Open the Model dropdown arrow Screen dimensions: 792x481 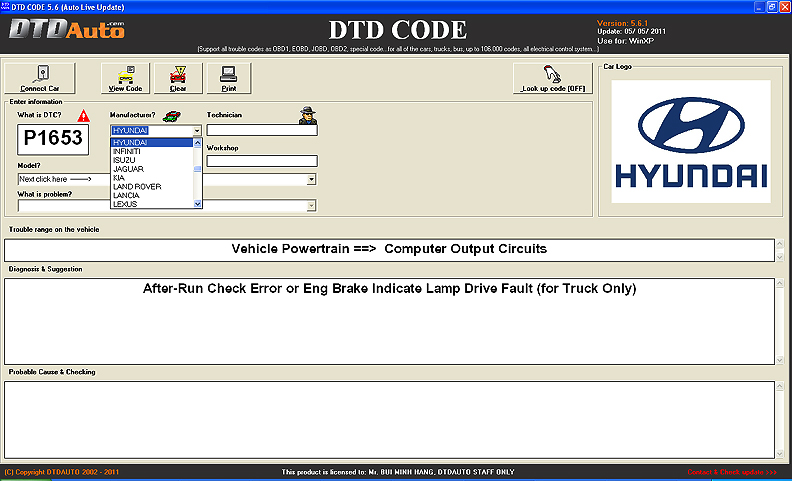click(312, 179)
